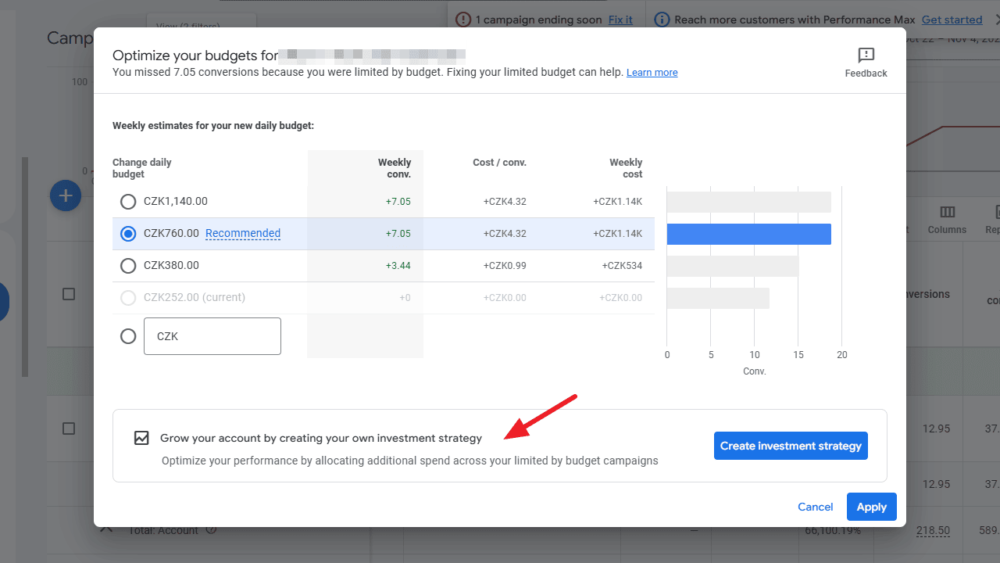
Task: Open the Learn more link
Action: [x=651, y=73]
